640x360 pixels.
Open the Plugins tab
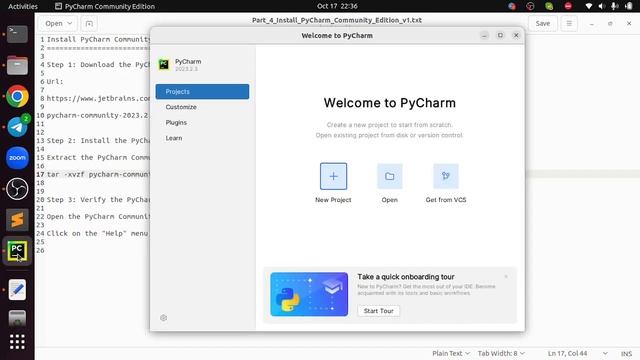point(176,122)
